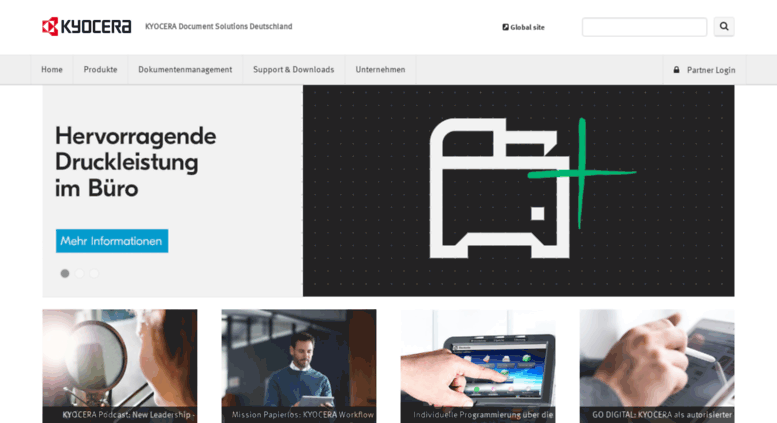Open the Produkte menu
The height and width of the screenshot is (423, 777).
click(x=100, y=70)
